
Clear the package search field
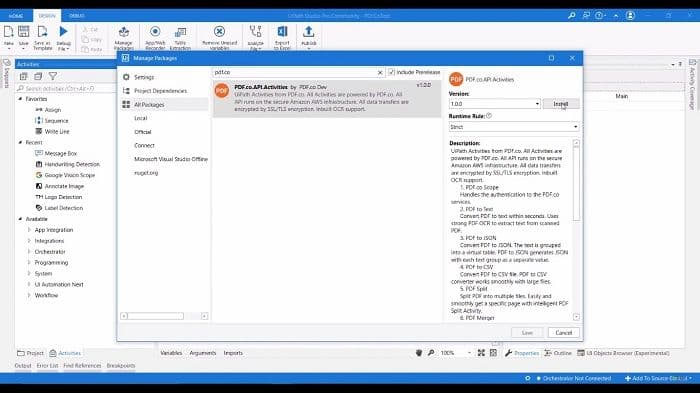pyautogui.click(x=380, y=72)
